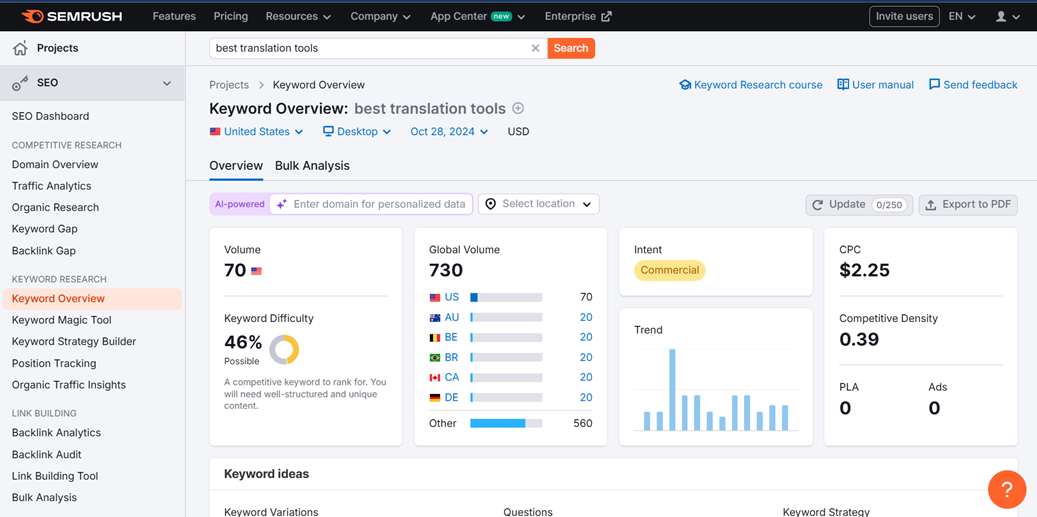Screen dimensions: 1037x517
Task: Switch to the Bulk Analysis tab
Action: tap(312, 166)
